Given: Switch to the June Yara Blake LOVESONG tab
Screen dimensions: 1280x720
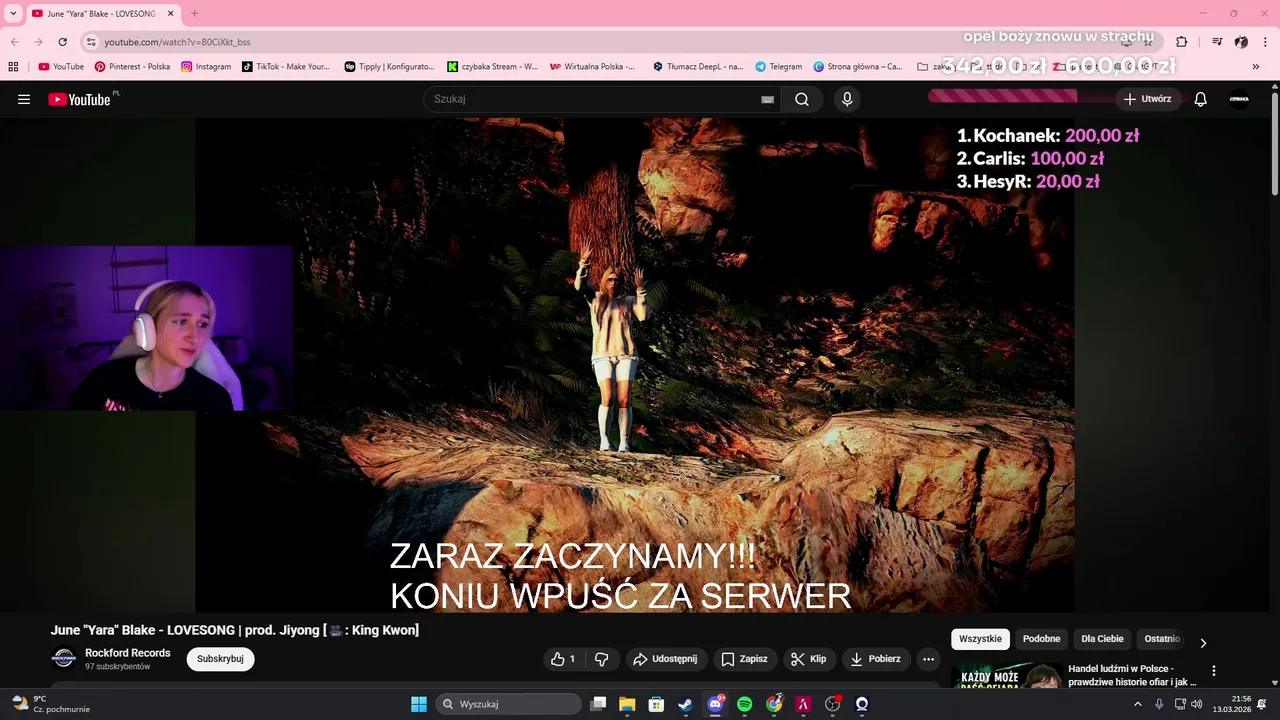Looking at the screenshot, I should [x=100, y=14].
